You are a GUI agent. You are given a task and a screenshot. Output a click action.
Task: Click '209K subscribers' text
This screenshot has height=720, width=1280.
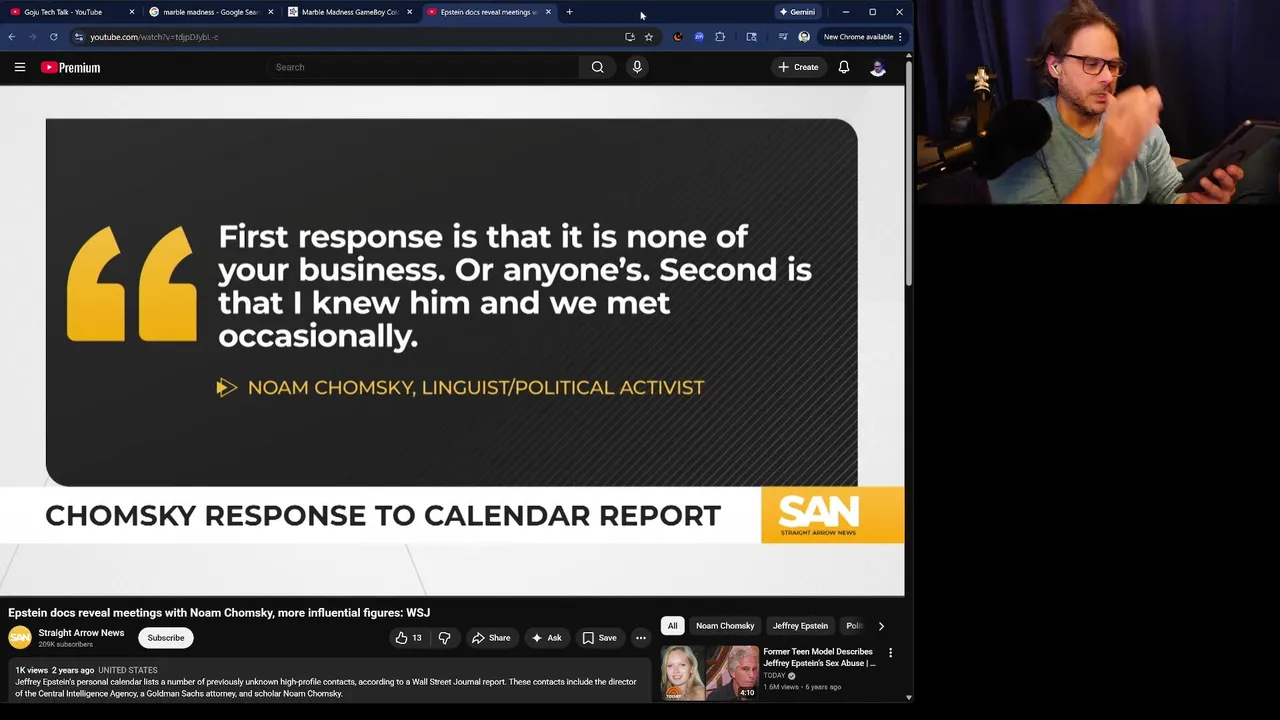65,645
